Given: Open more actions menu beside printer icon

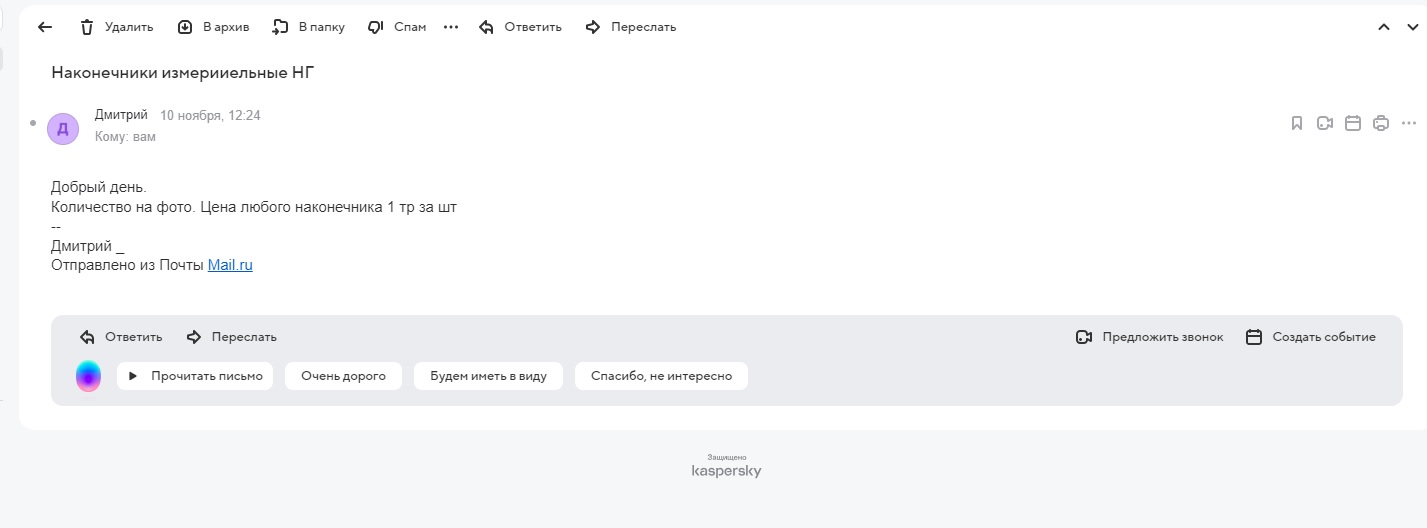Looking at the screenshot, I should (1409, 123).
